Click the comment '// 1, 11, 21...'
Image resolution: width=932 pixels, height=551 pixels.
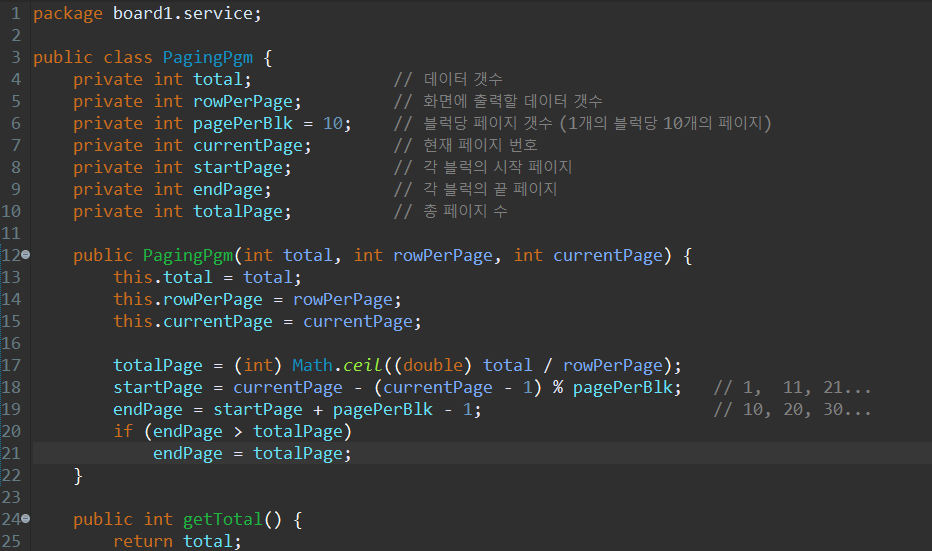pos(792,388)
